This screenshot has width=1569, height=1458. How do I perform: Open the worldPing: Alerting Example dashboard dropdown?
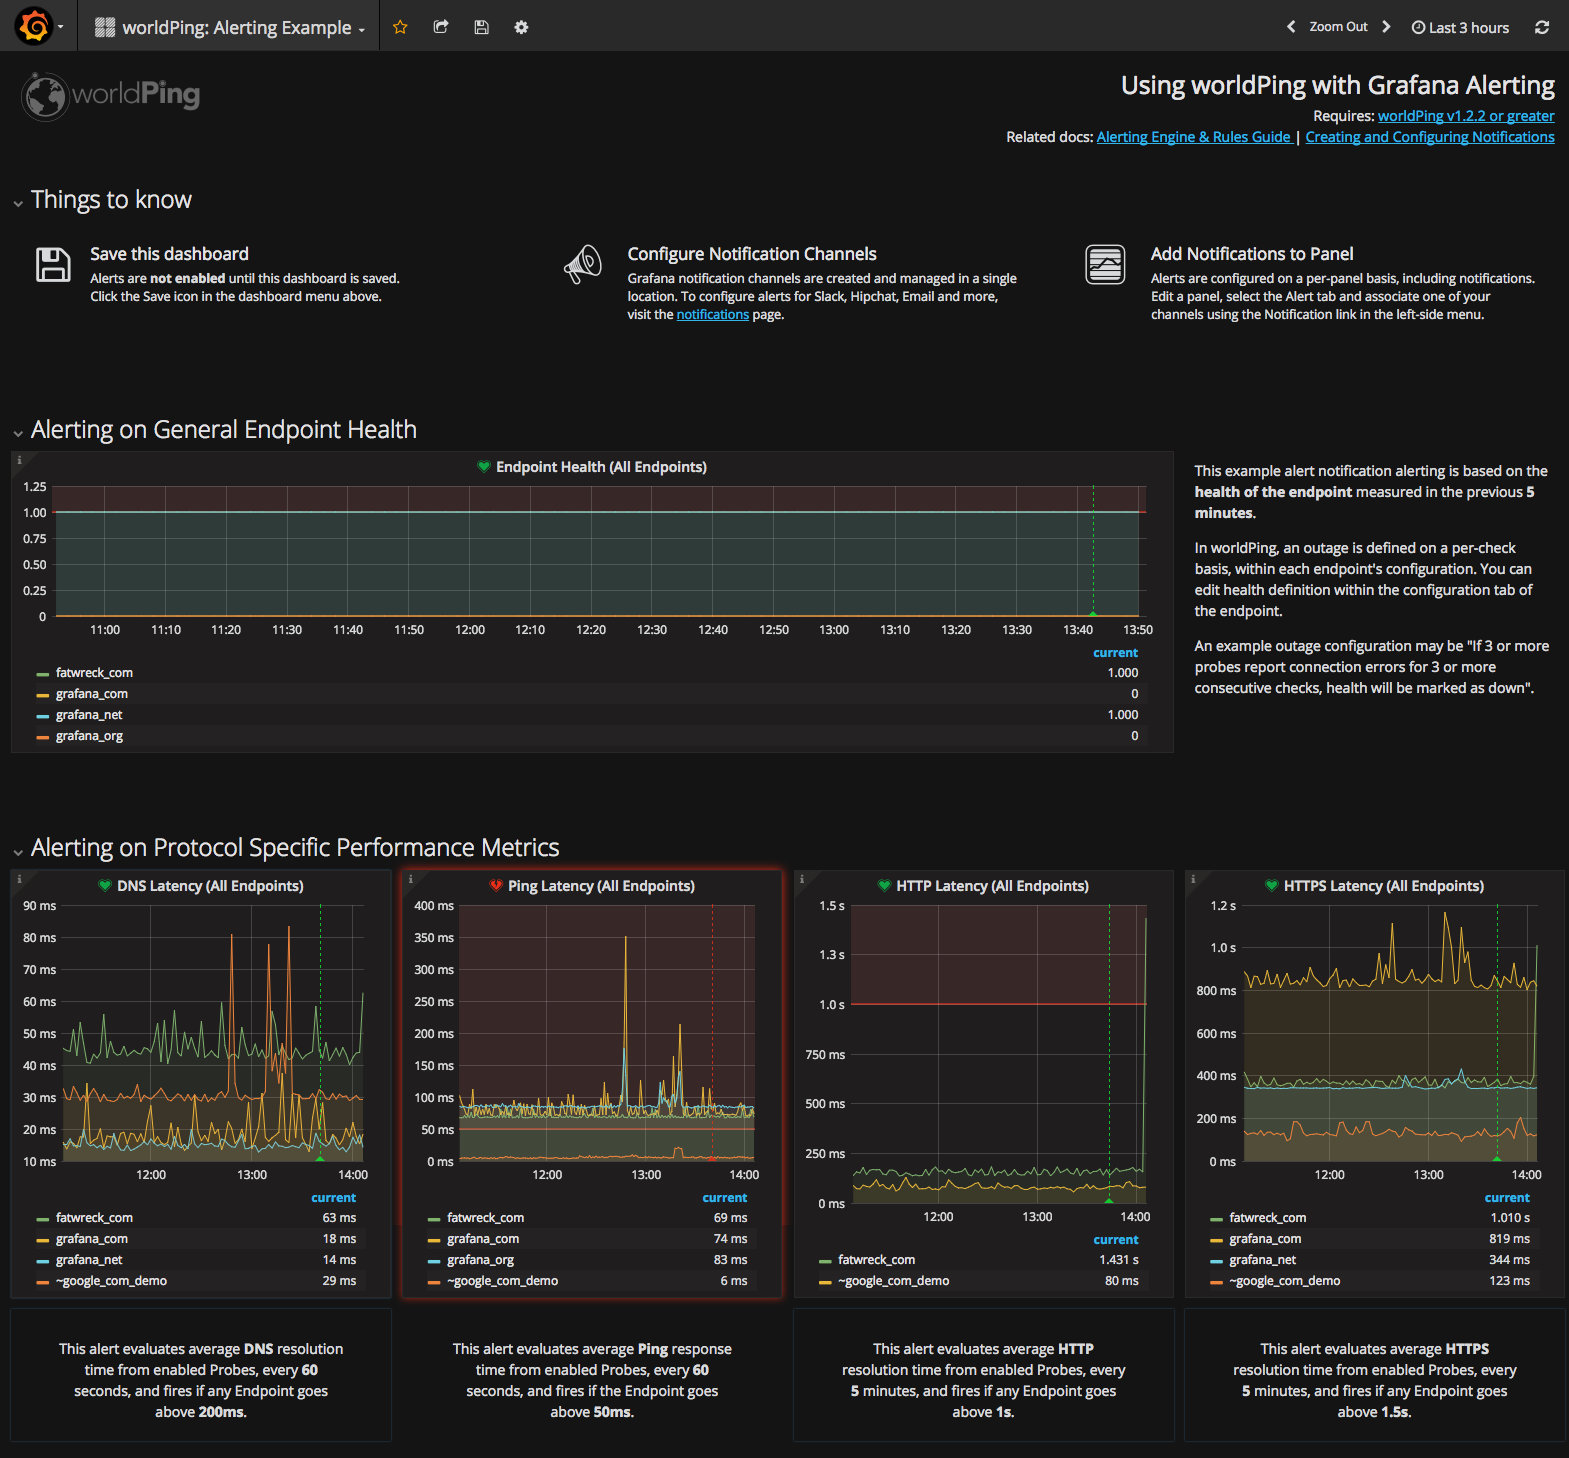pos(236,27)
